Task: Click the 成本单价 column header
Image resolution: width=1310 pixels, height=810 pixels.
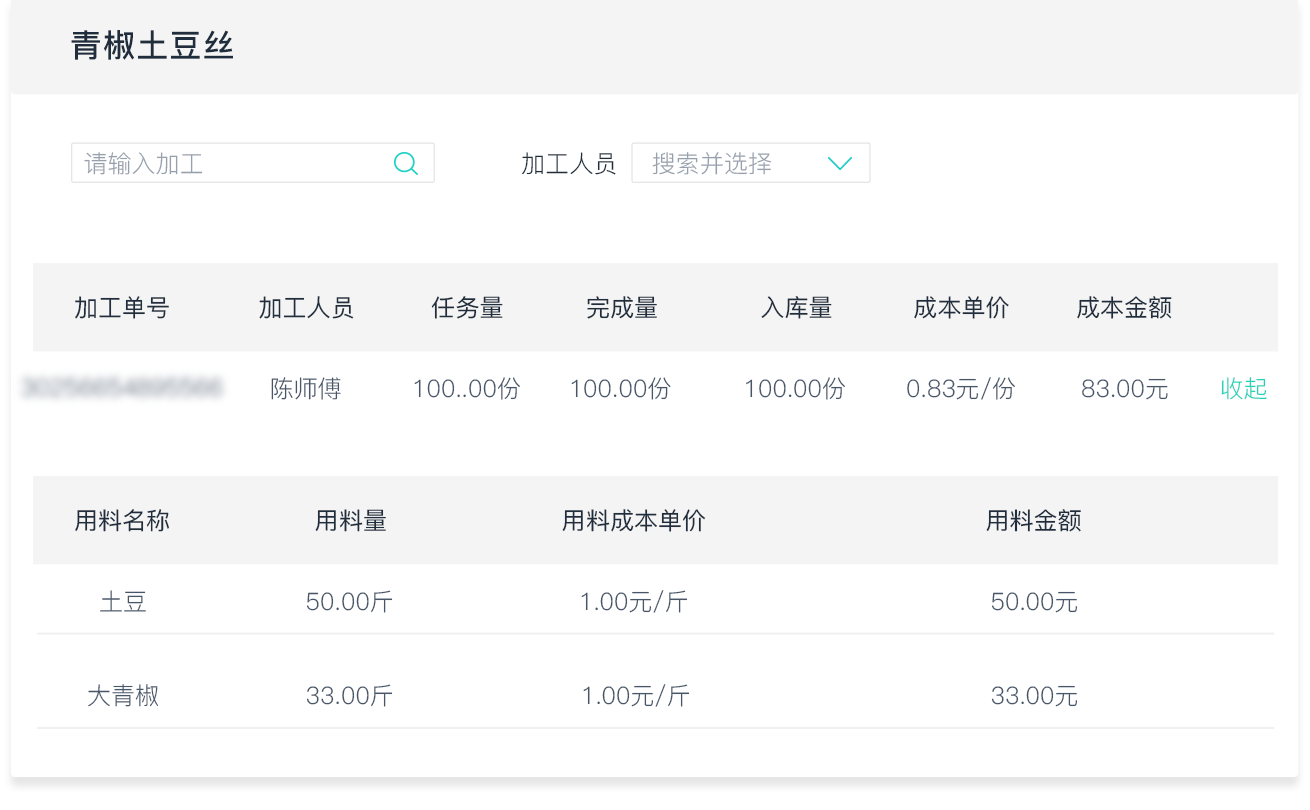Action: 961,308
